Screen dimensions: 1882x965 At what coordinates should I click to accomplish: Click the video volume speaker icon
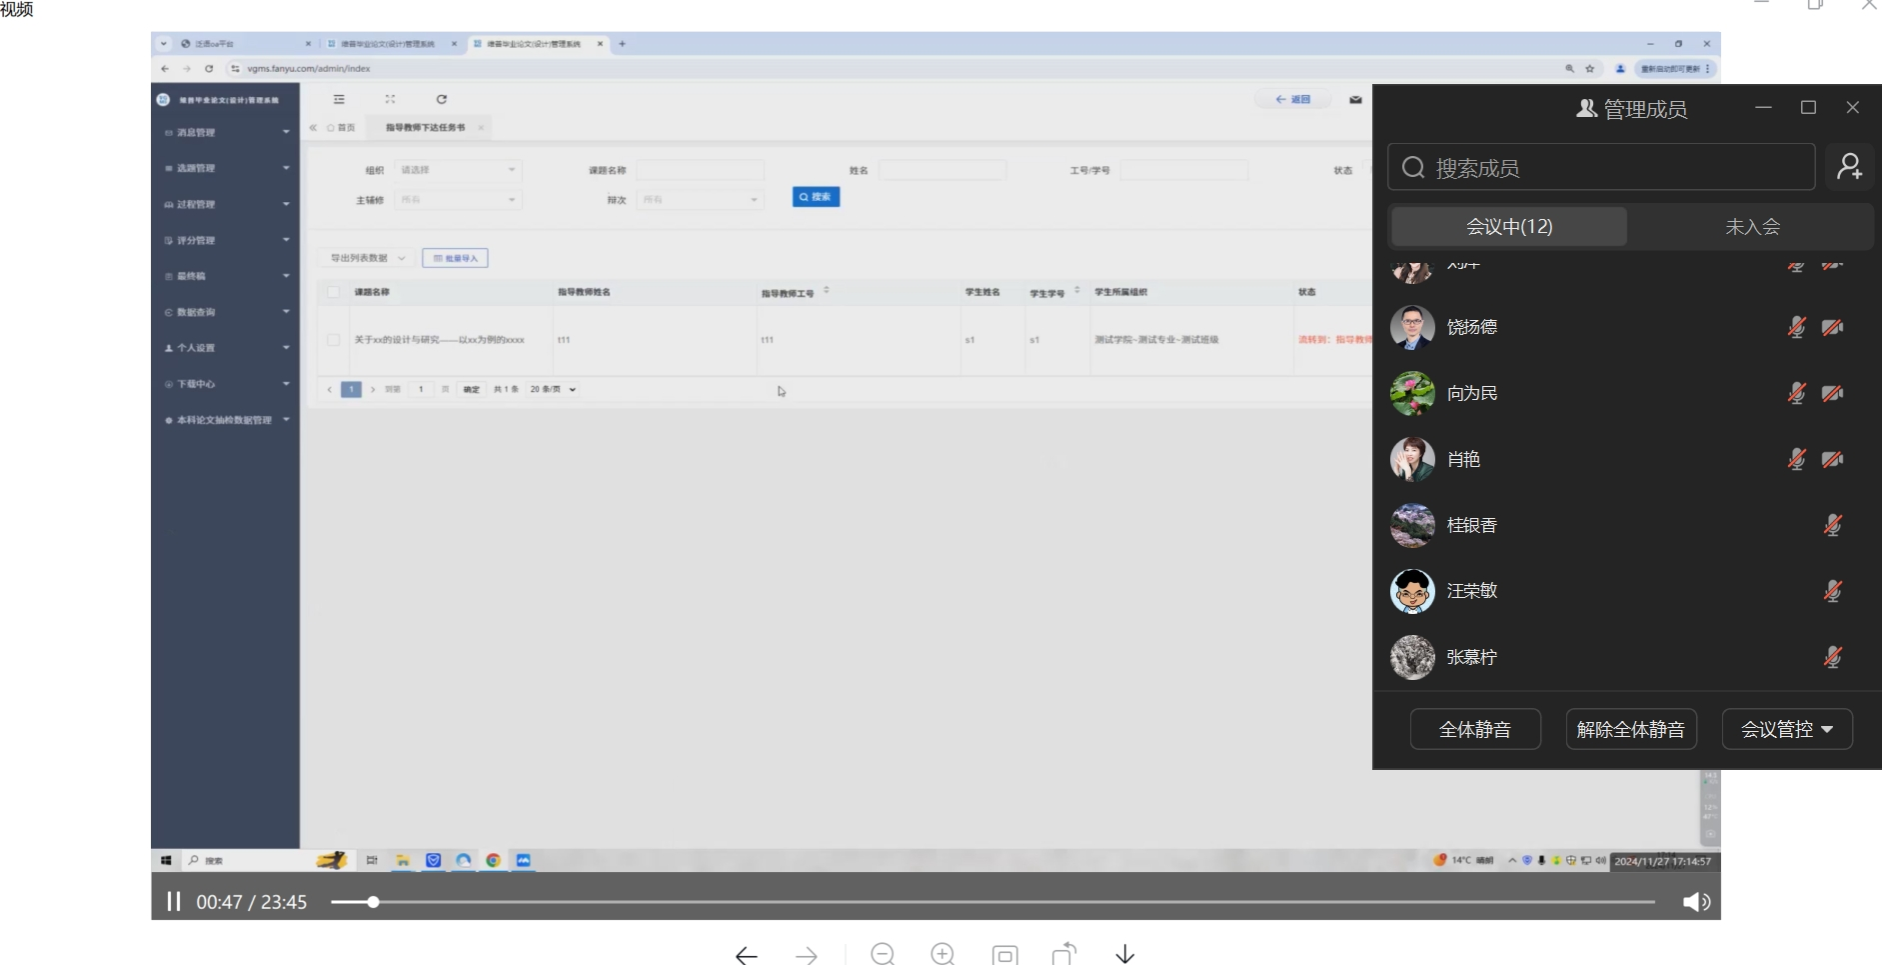click(x=1696, y=902)
